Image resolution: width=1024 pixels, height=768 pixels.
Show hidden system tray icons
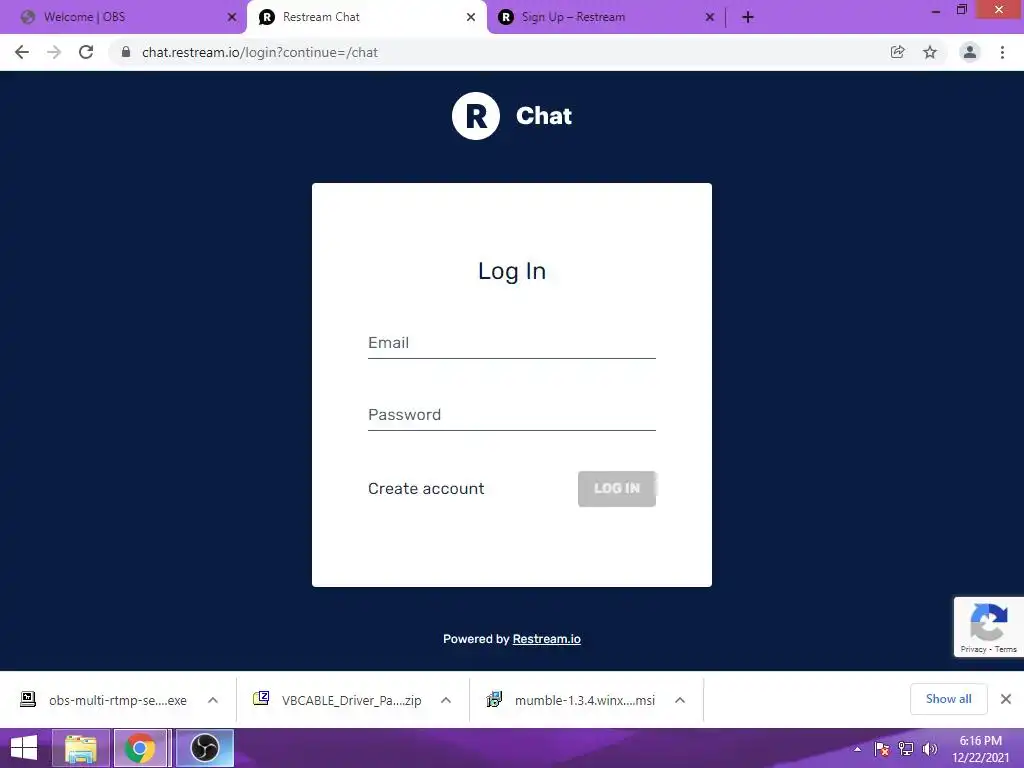tap(857, 749)
